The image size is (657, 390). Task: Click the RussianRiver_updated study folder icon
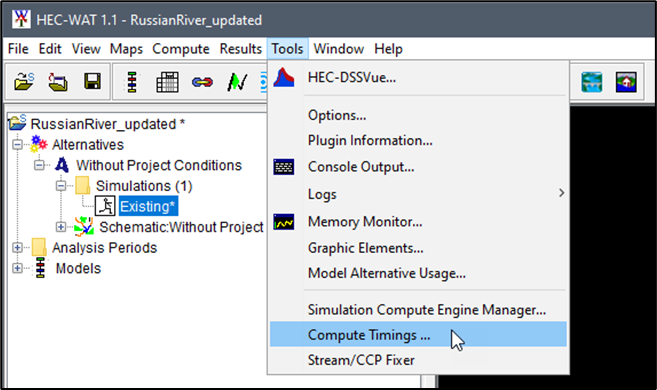[18, 123]
